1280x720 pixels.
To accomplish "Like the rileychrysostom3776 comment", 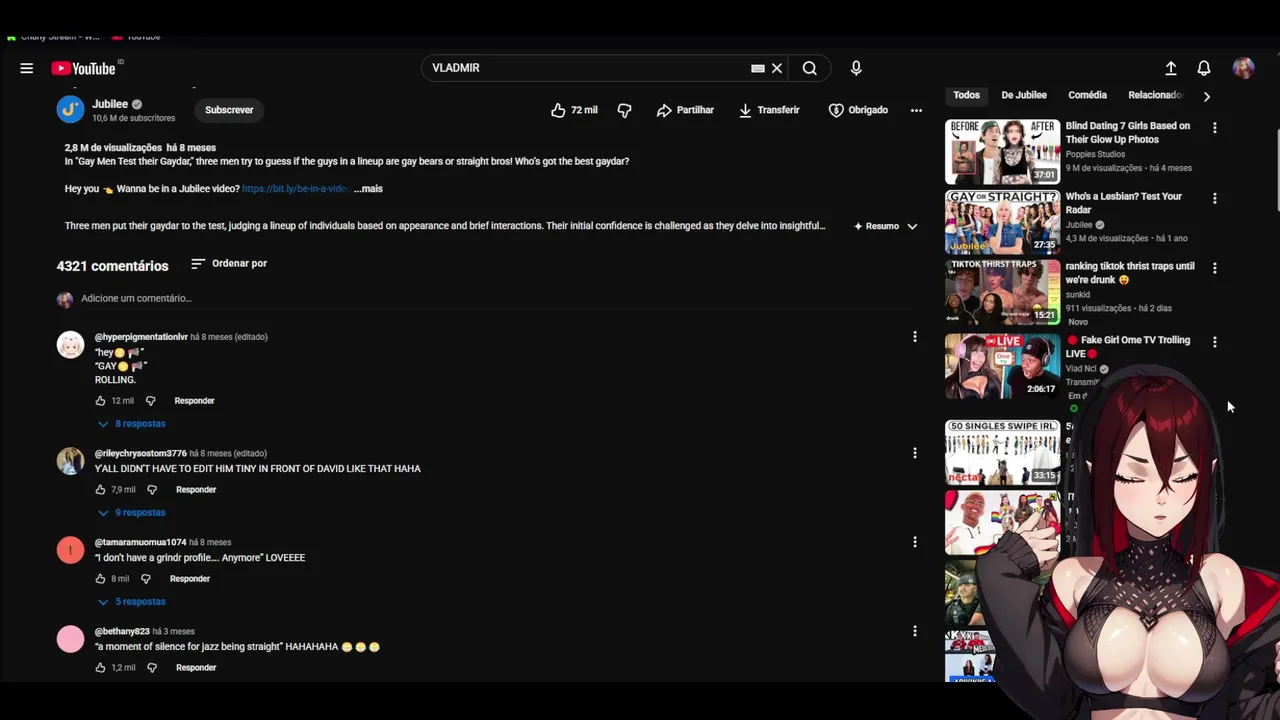I will pyautogui.click(x=100, y=490).
